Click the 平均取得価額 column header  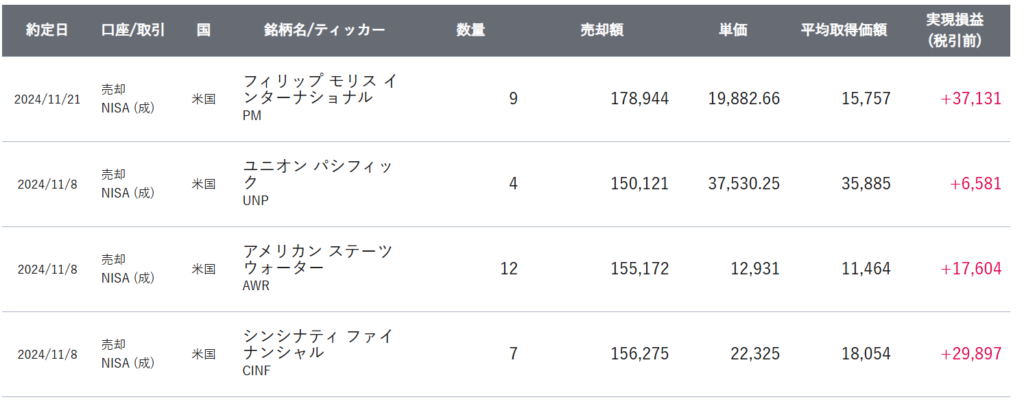pos(843,30)
